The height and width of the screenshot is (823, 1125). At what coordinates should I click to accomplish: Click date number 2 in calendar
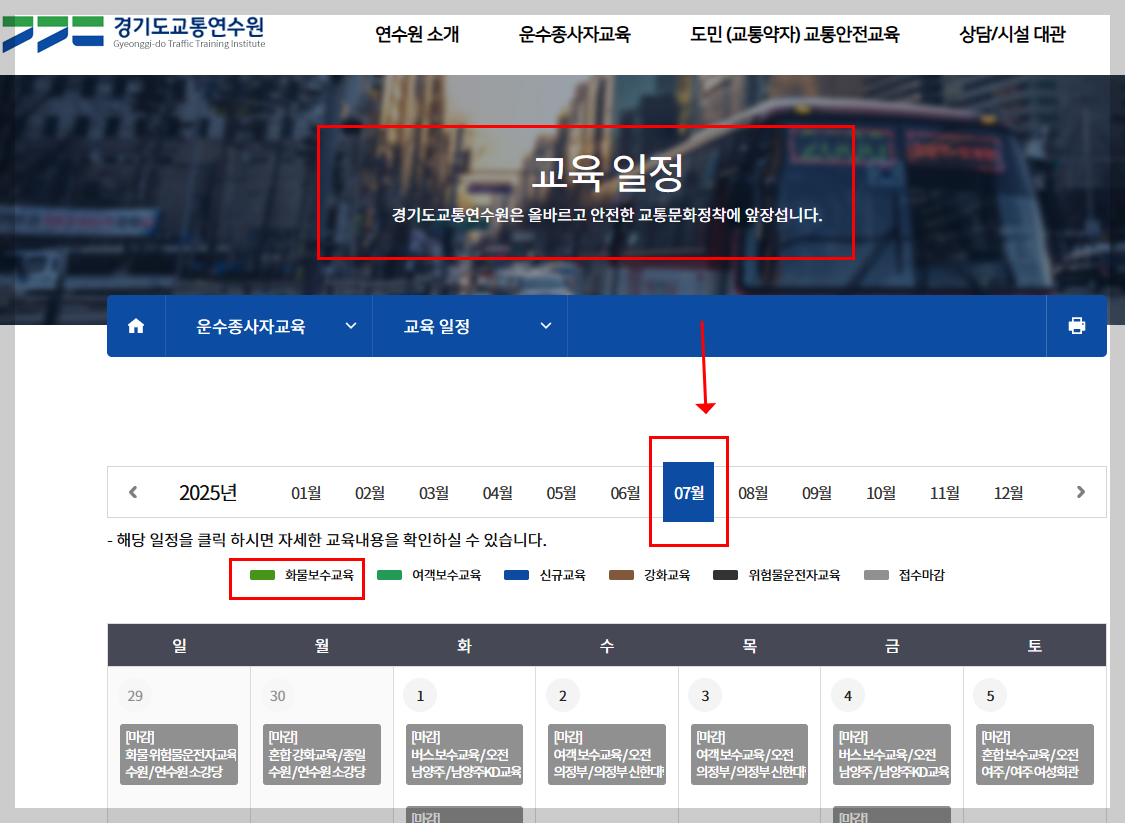coord(562,695)
